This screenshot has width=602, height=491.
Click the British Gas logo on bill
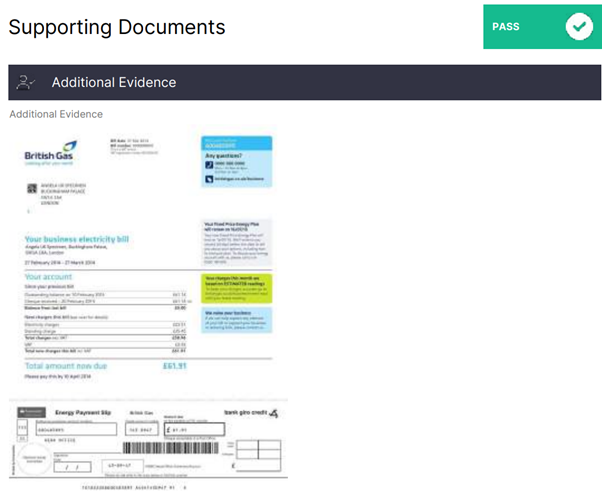tap(50, 153)
